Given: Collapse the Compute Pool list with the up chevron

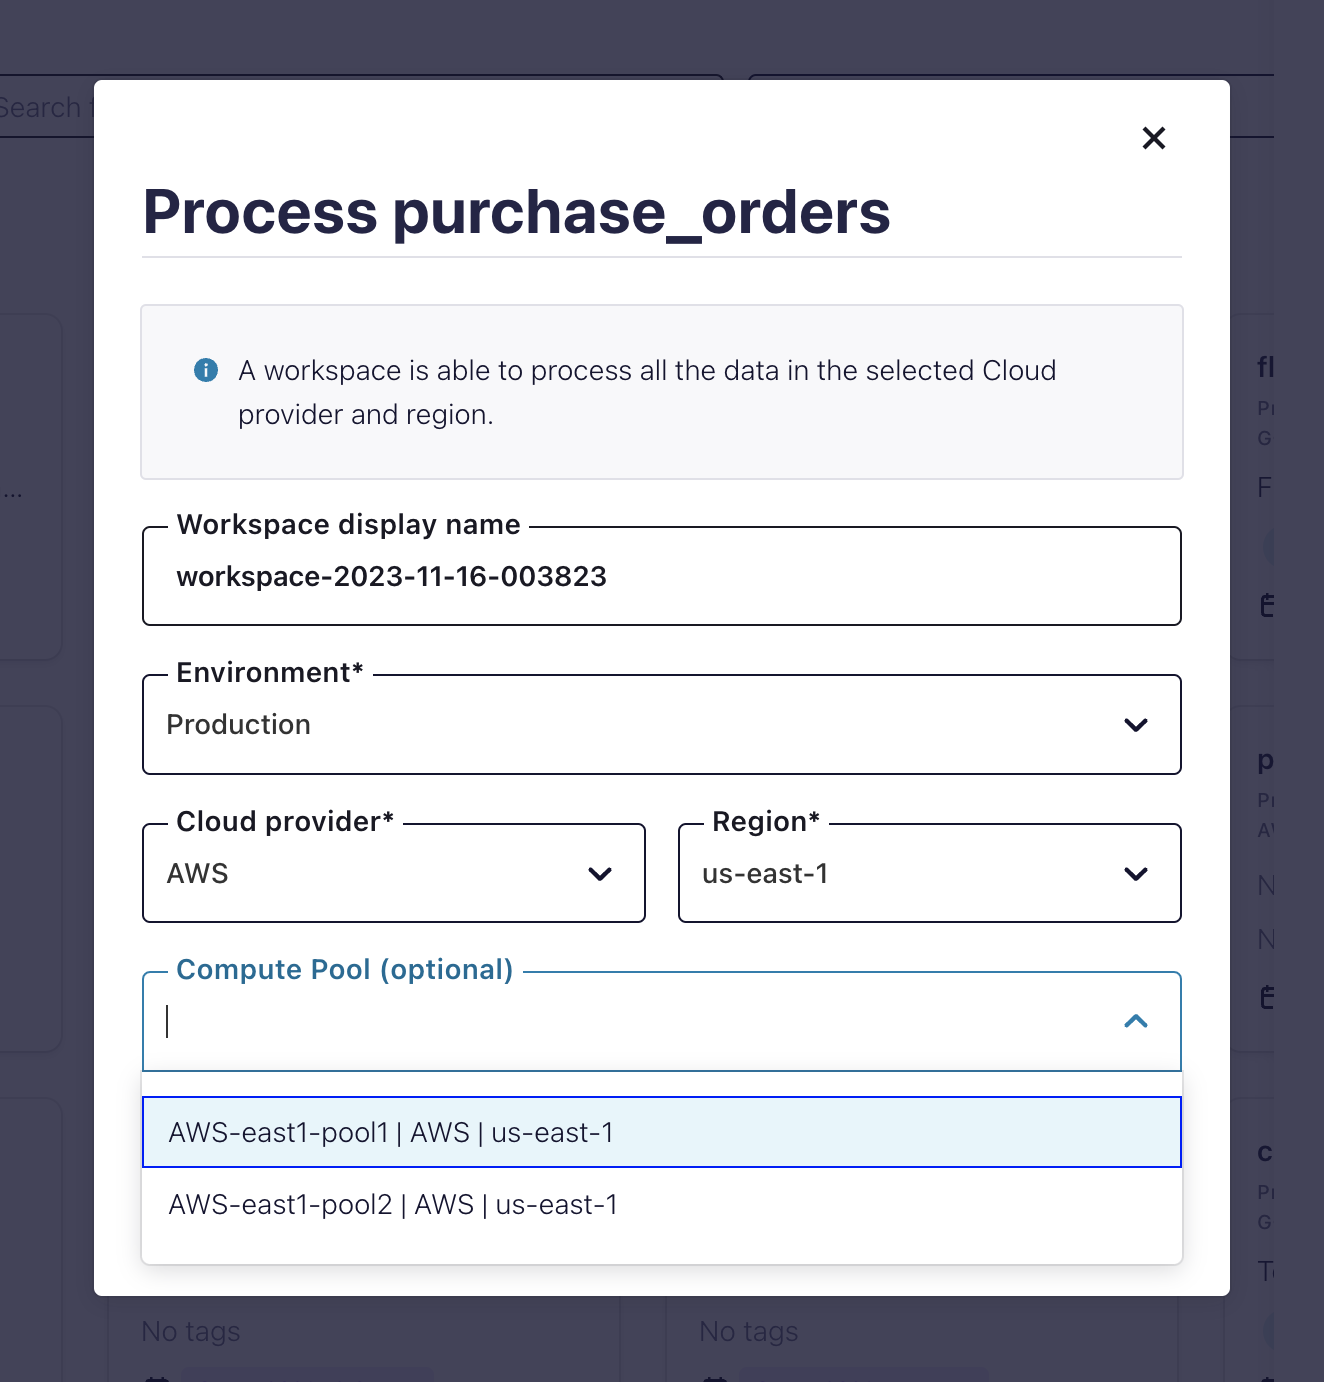Looking at the screenshot, I should (1135, 1021).
